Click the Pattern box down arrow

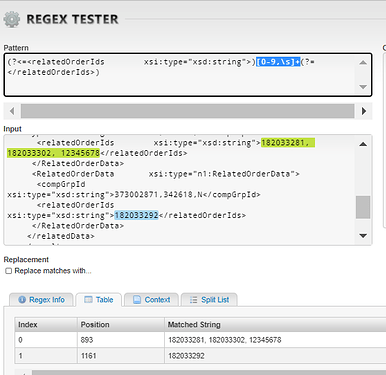coord(363,87)
